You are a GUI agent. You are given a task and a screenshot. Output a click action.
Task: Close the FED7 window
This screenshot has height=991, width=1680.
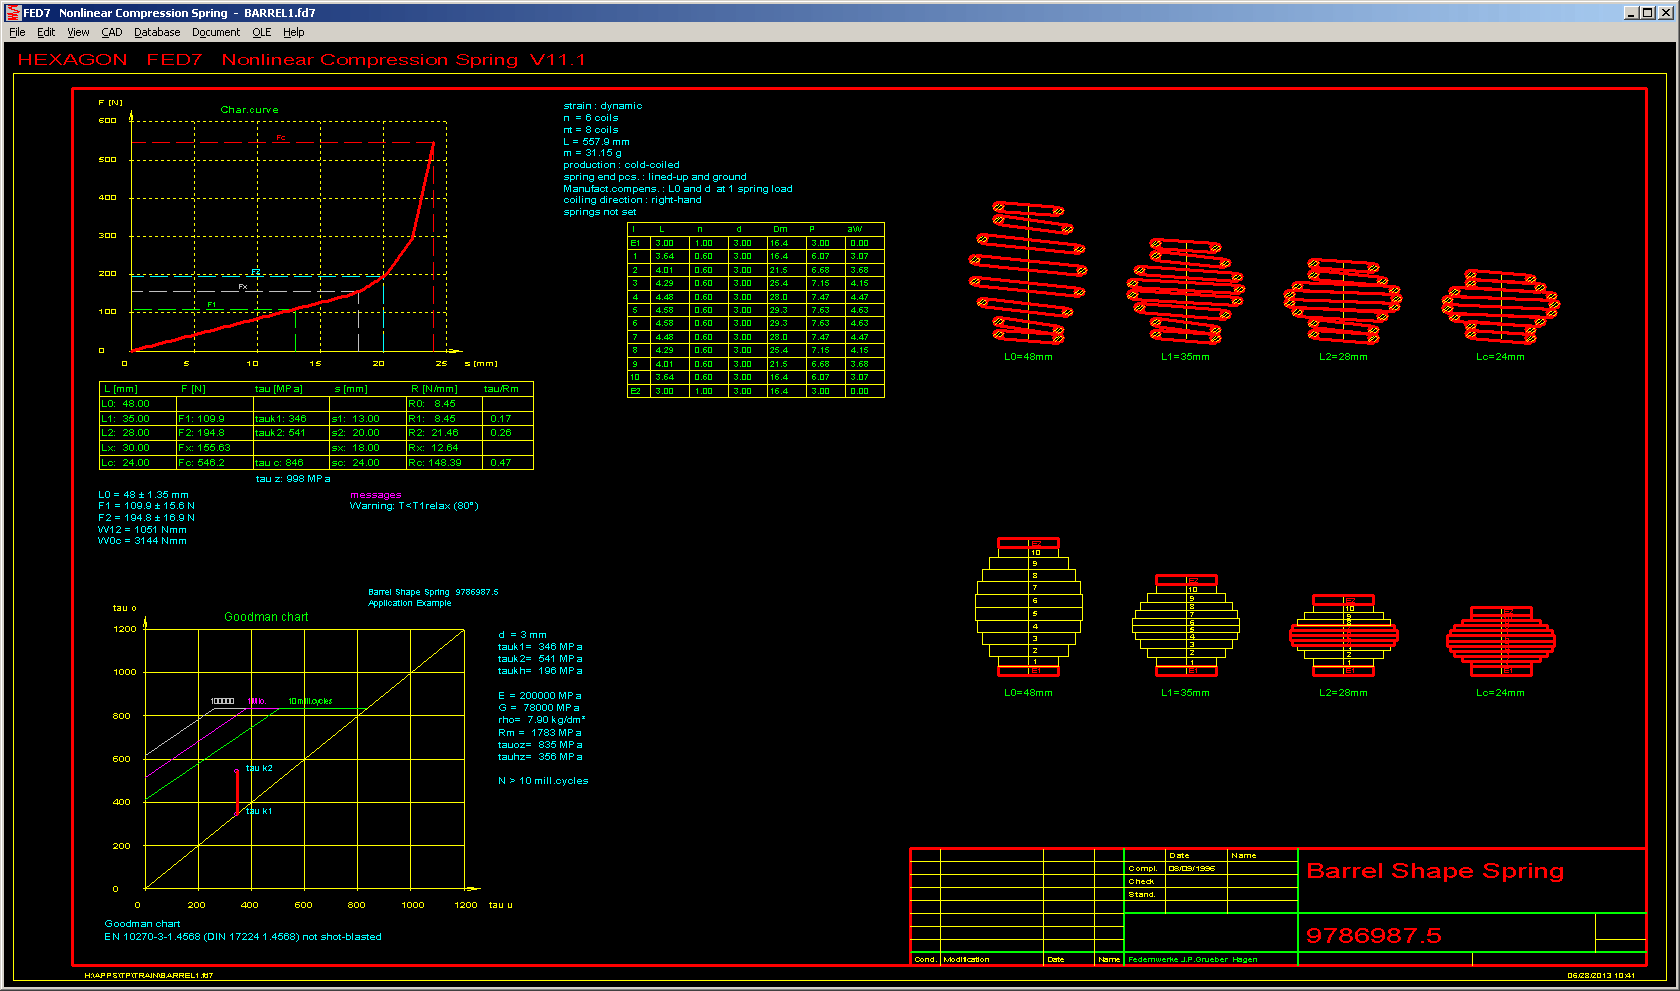tap(1666, 13)
